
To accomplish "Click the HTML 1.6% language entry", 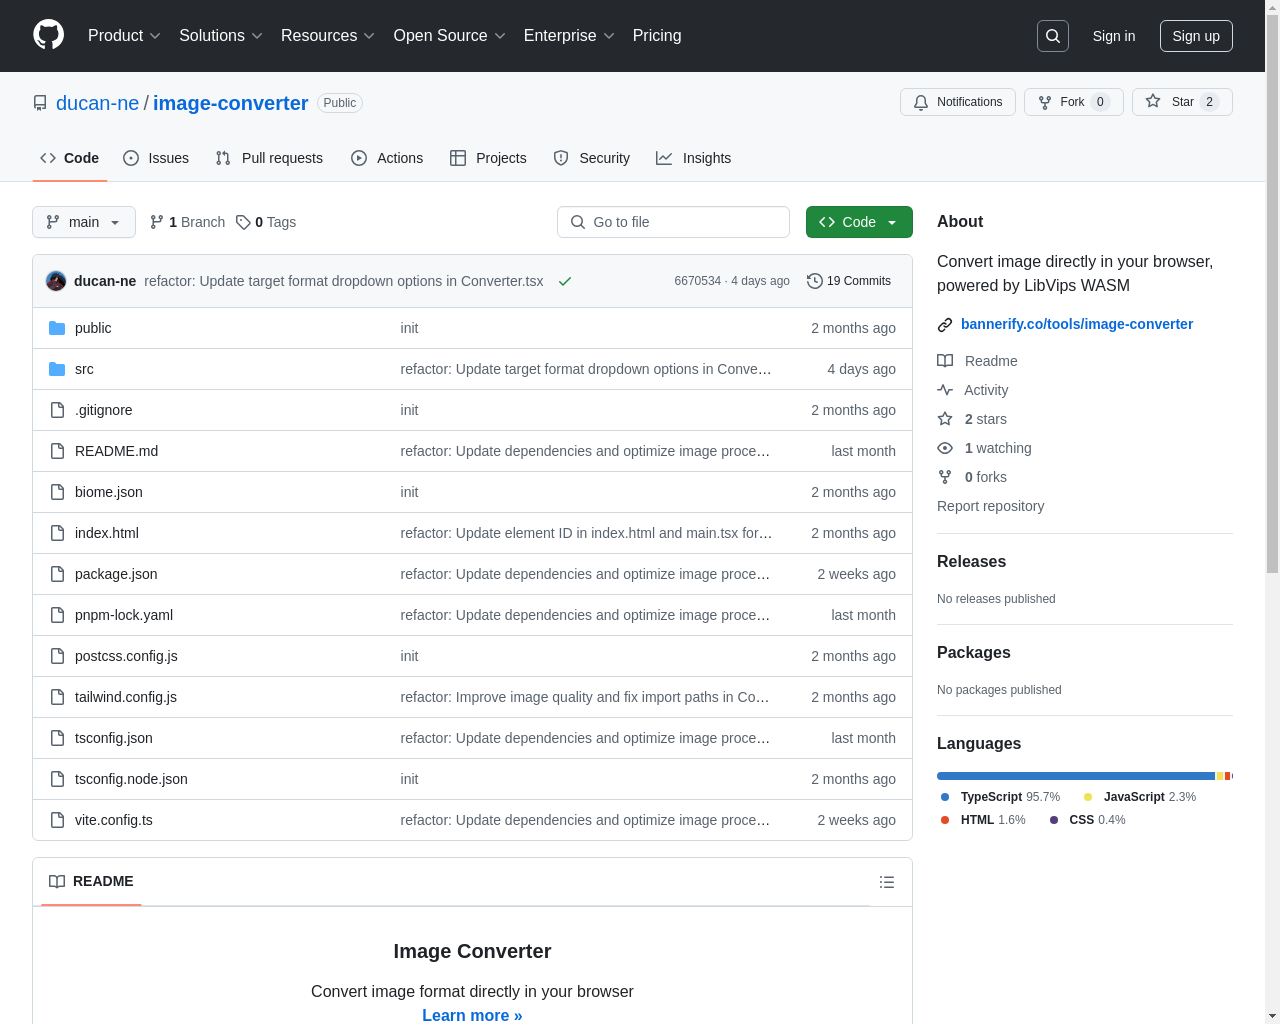I will tap(983, 820).
